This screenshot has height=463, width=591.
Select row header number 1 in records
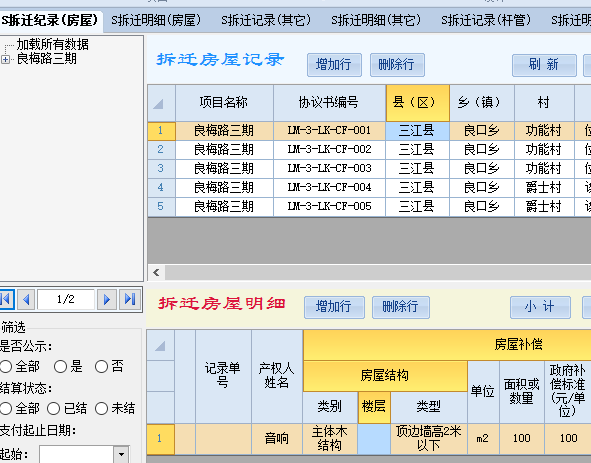pos(161,131)
